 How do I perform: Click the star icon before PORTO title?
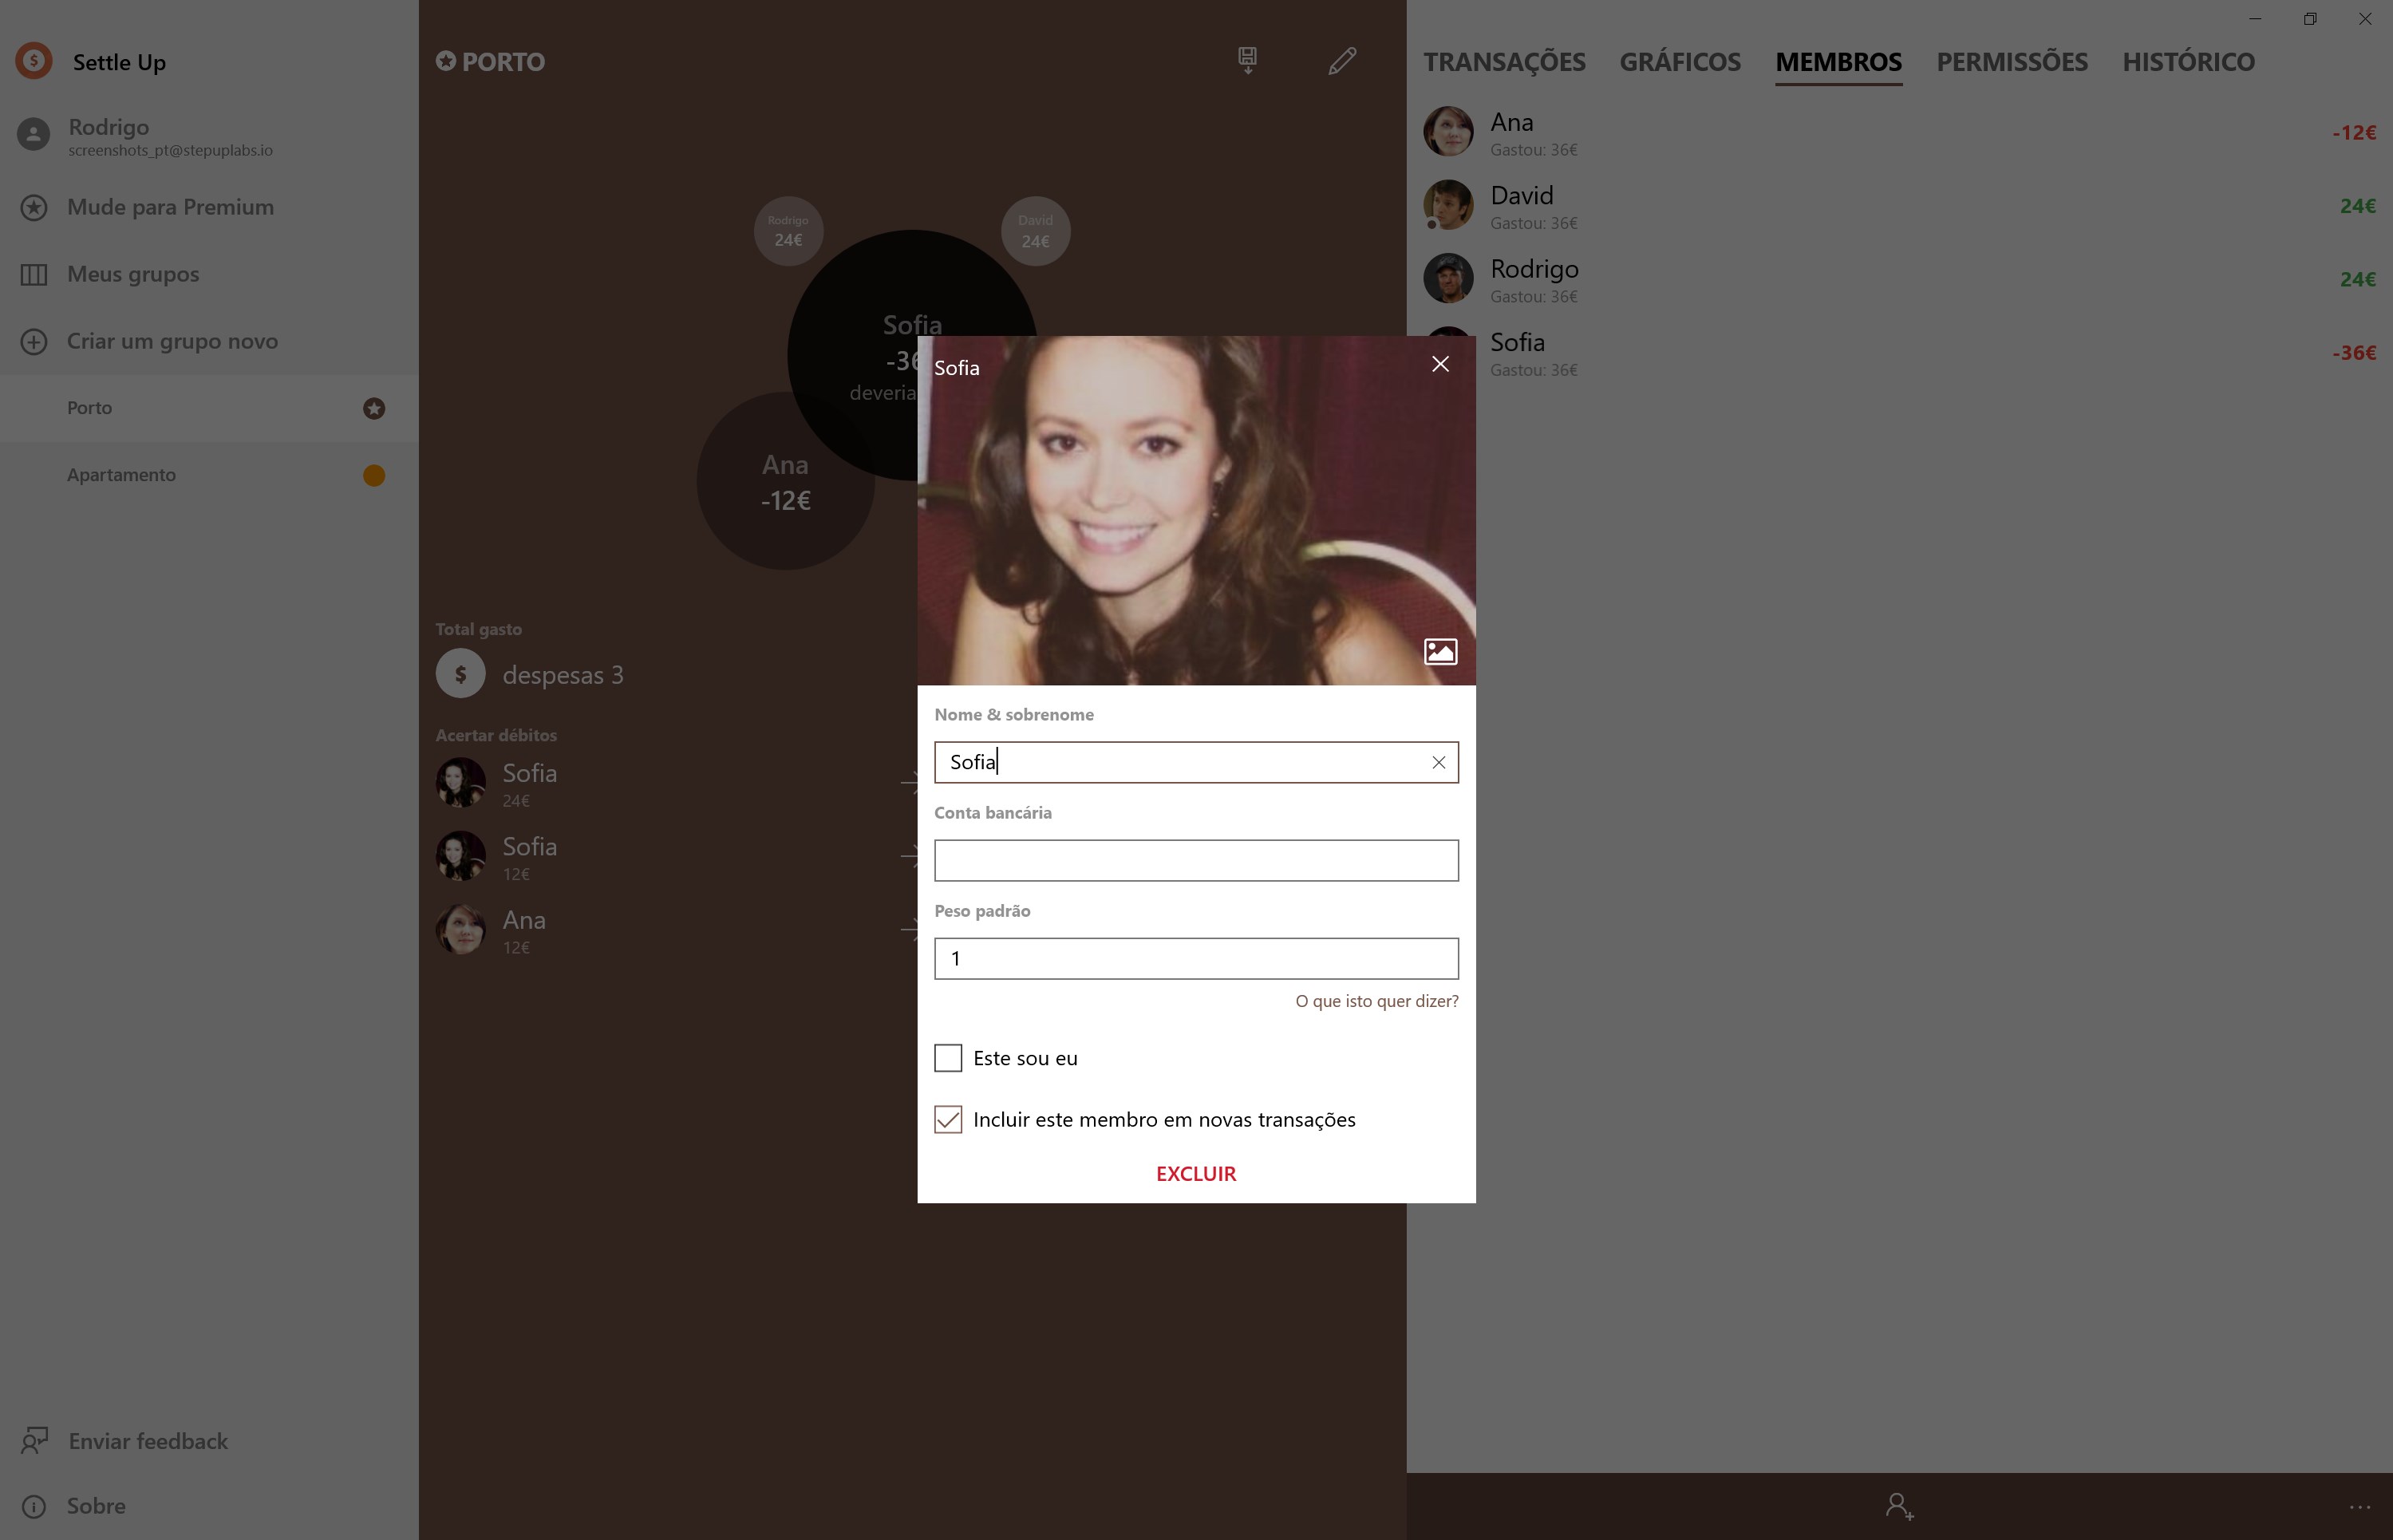pyautogui.click(x=446, y=61)
